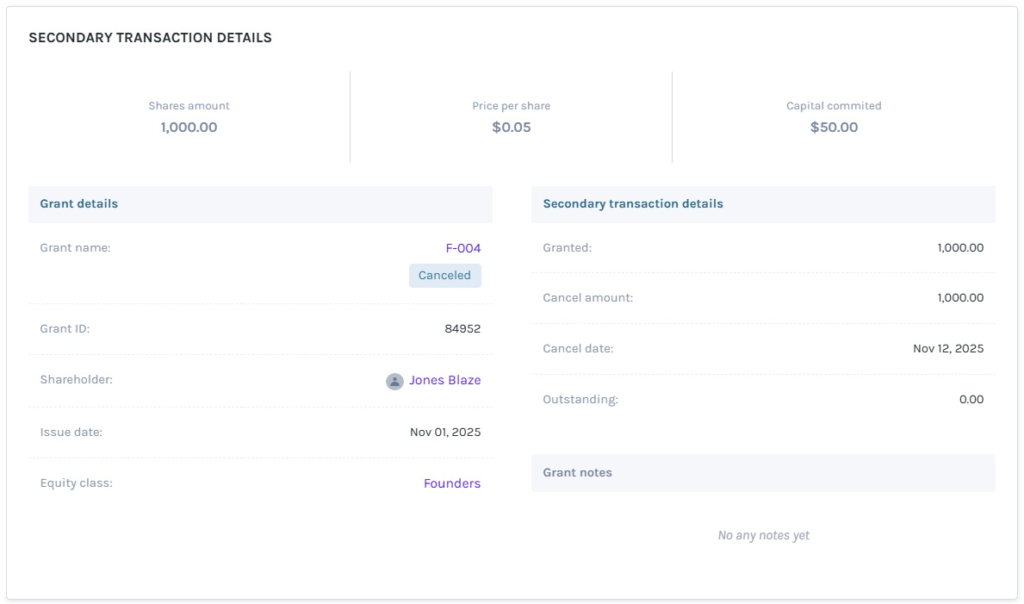1024x604 pixels.
Task: Click the Jones Blaze avatar icon
Action: 394,380
